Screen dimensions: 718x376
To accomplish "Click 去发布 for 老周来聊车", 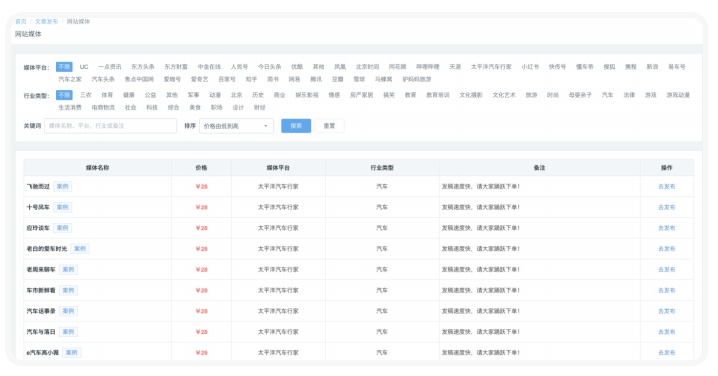I will (x=667, y=270).
